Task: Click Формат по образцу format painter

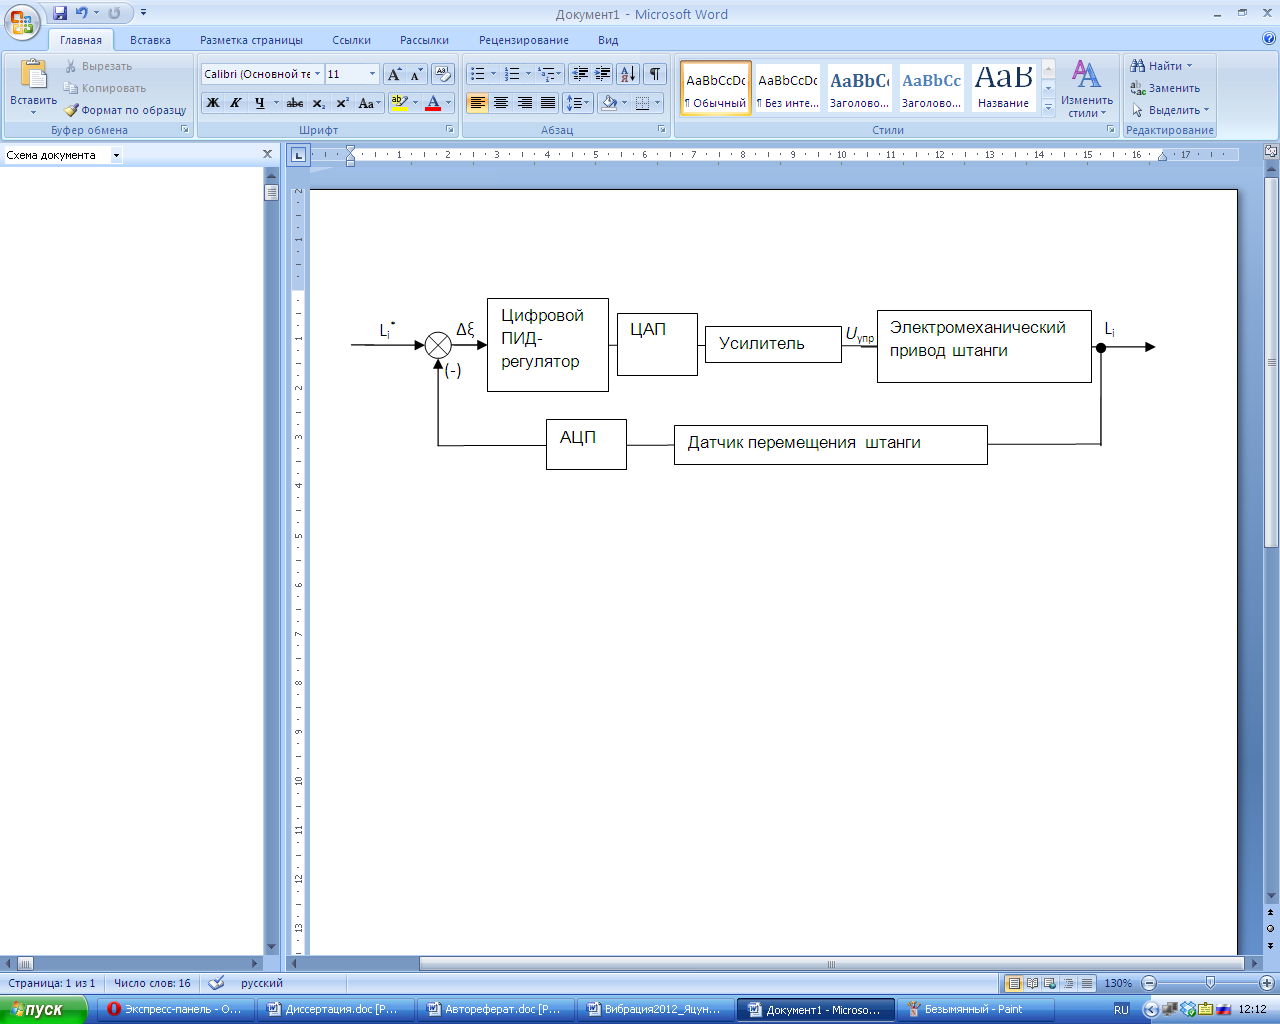Action: pos(126,110)
